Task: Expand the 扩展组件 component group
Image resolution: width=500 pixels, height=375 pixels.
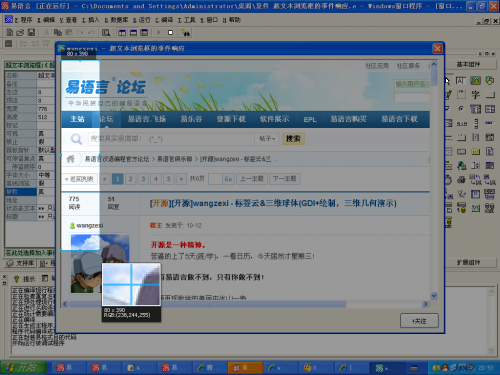Action: tap(468, 263)
